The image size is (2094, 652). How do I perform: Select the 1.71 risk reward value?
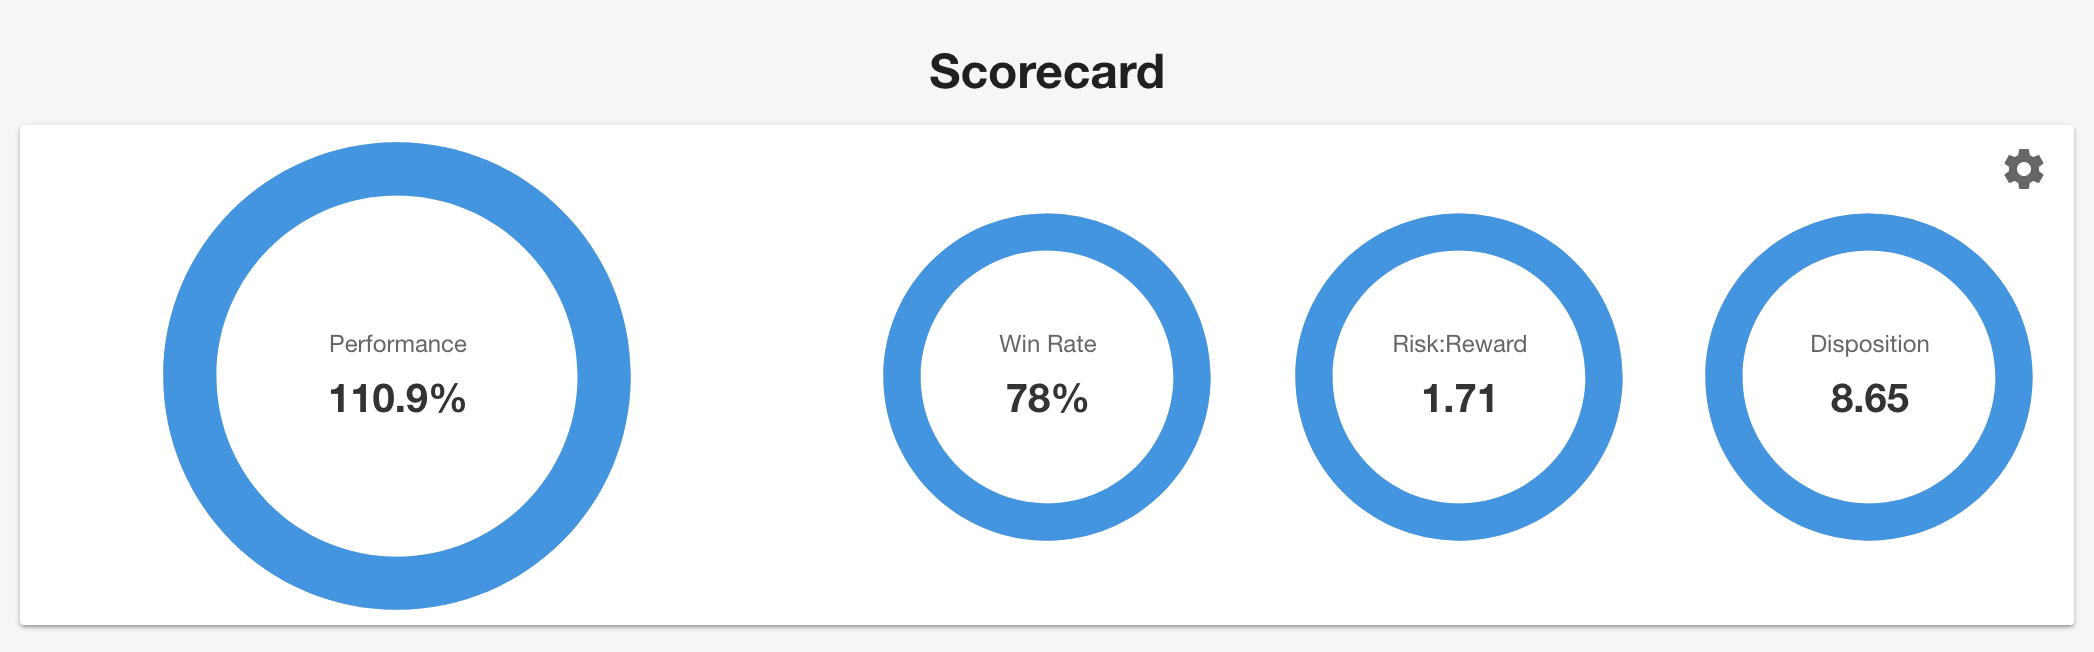pos(1459,398)
